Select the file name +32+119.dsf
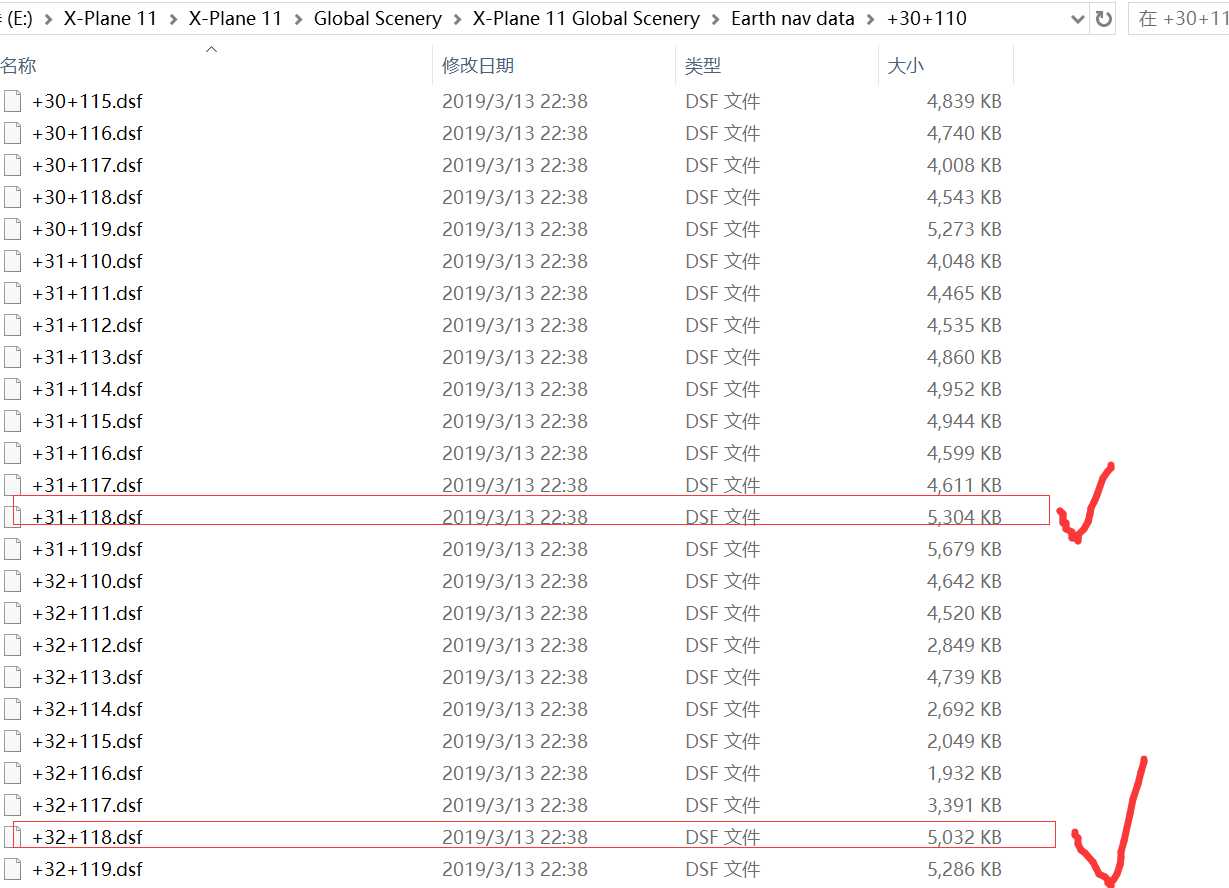 pyautogui.click(x=87, y=869)
